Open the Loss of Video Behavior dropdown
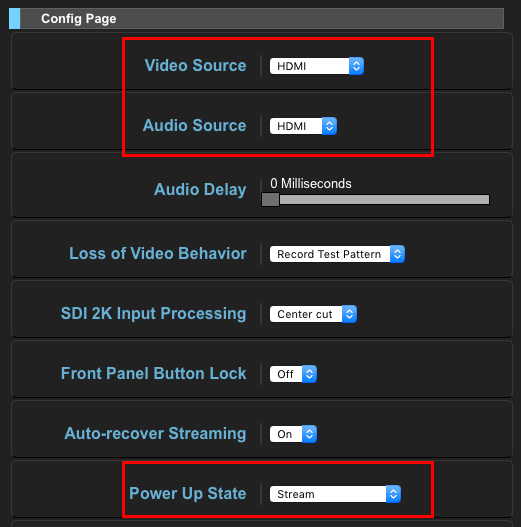Image resolution: width=521 pixels, height=527 pixels. point(337,254)
